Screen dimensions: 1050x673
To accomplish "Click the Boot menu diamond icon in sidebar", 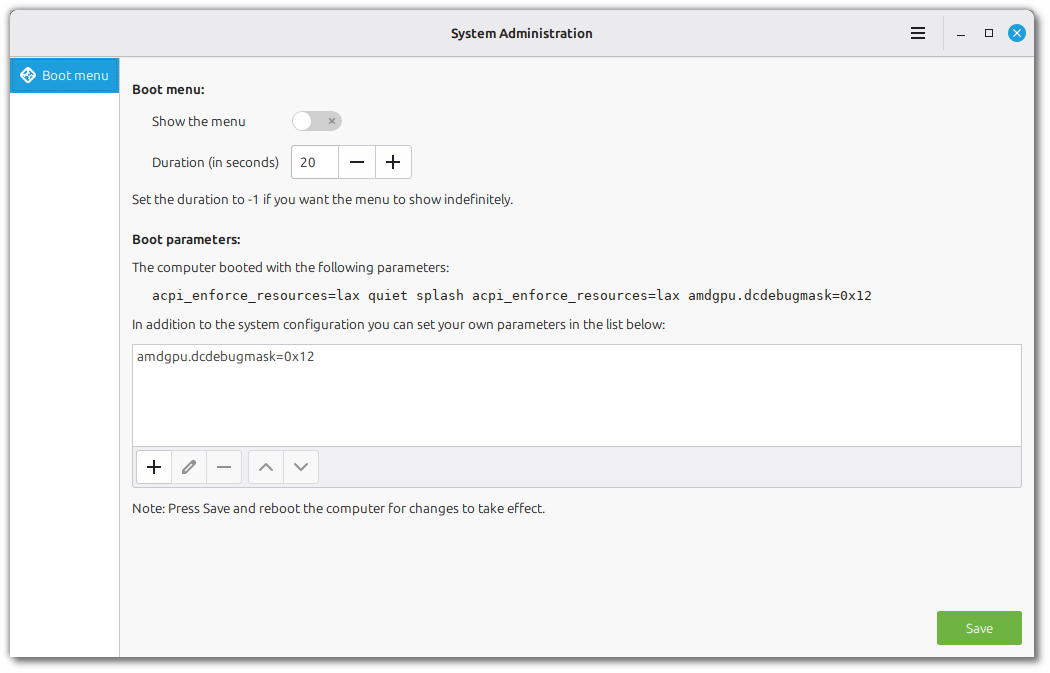I will [29, 74].
